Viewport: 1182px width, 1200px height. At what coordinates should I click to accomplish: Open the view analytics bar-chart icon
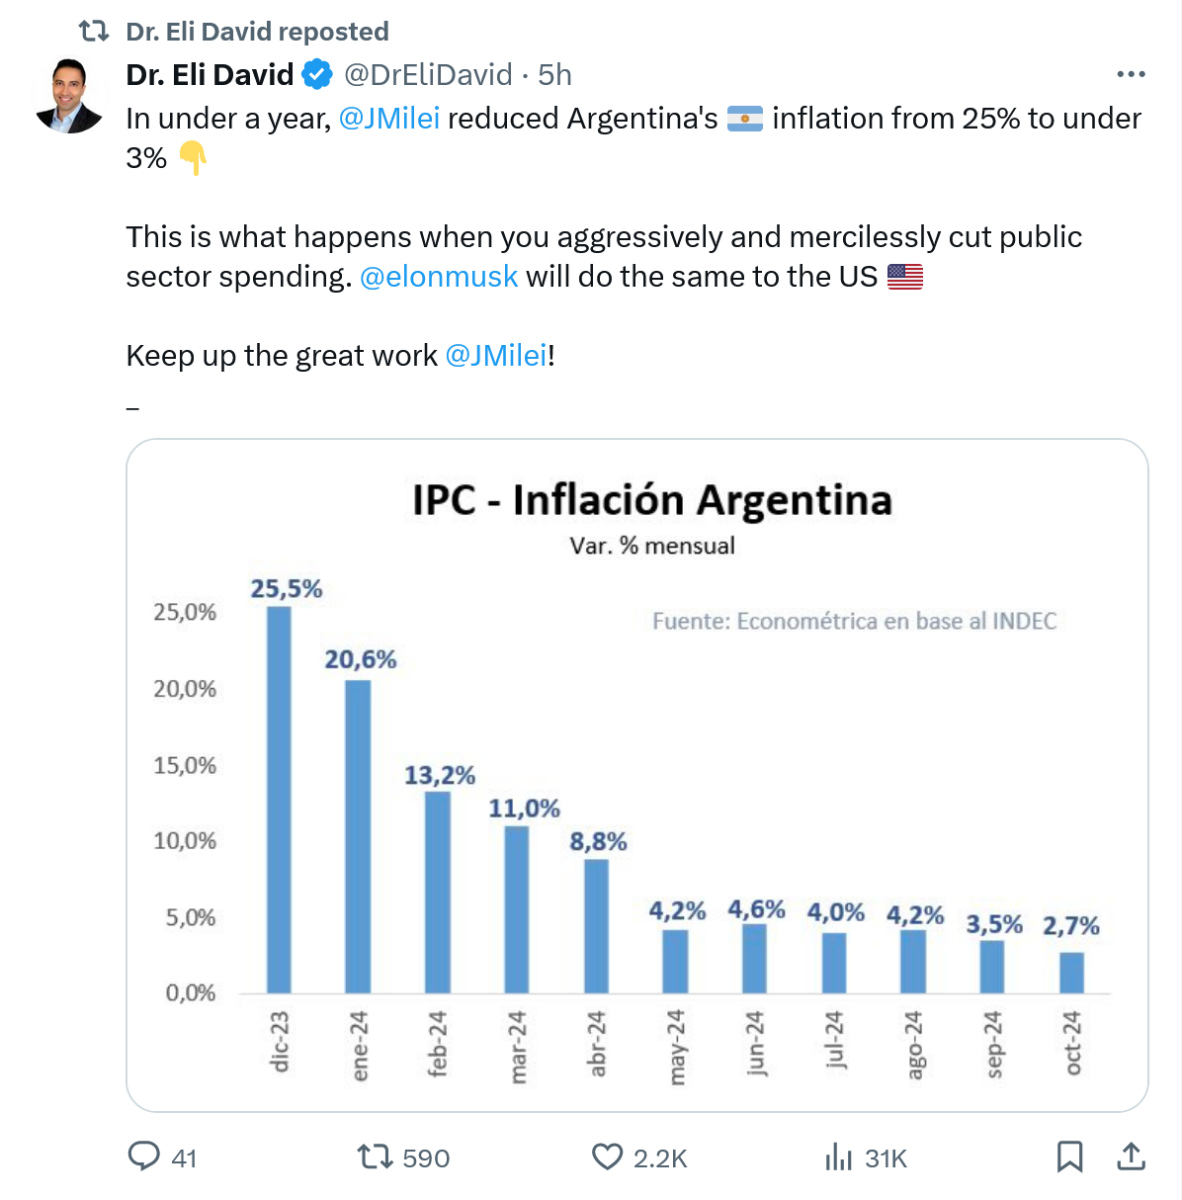838,1158
